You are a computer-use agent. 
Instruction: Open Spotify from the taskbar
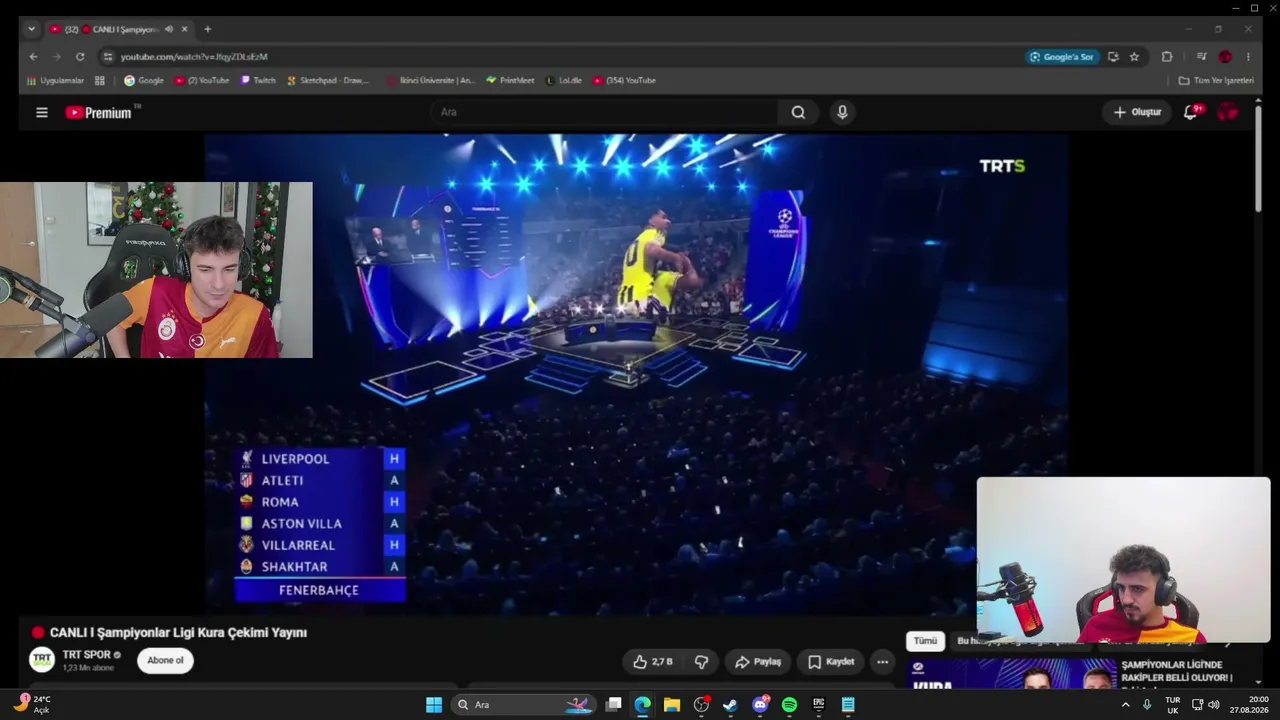coord(789,705)
